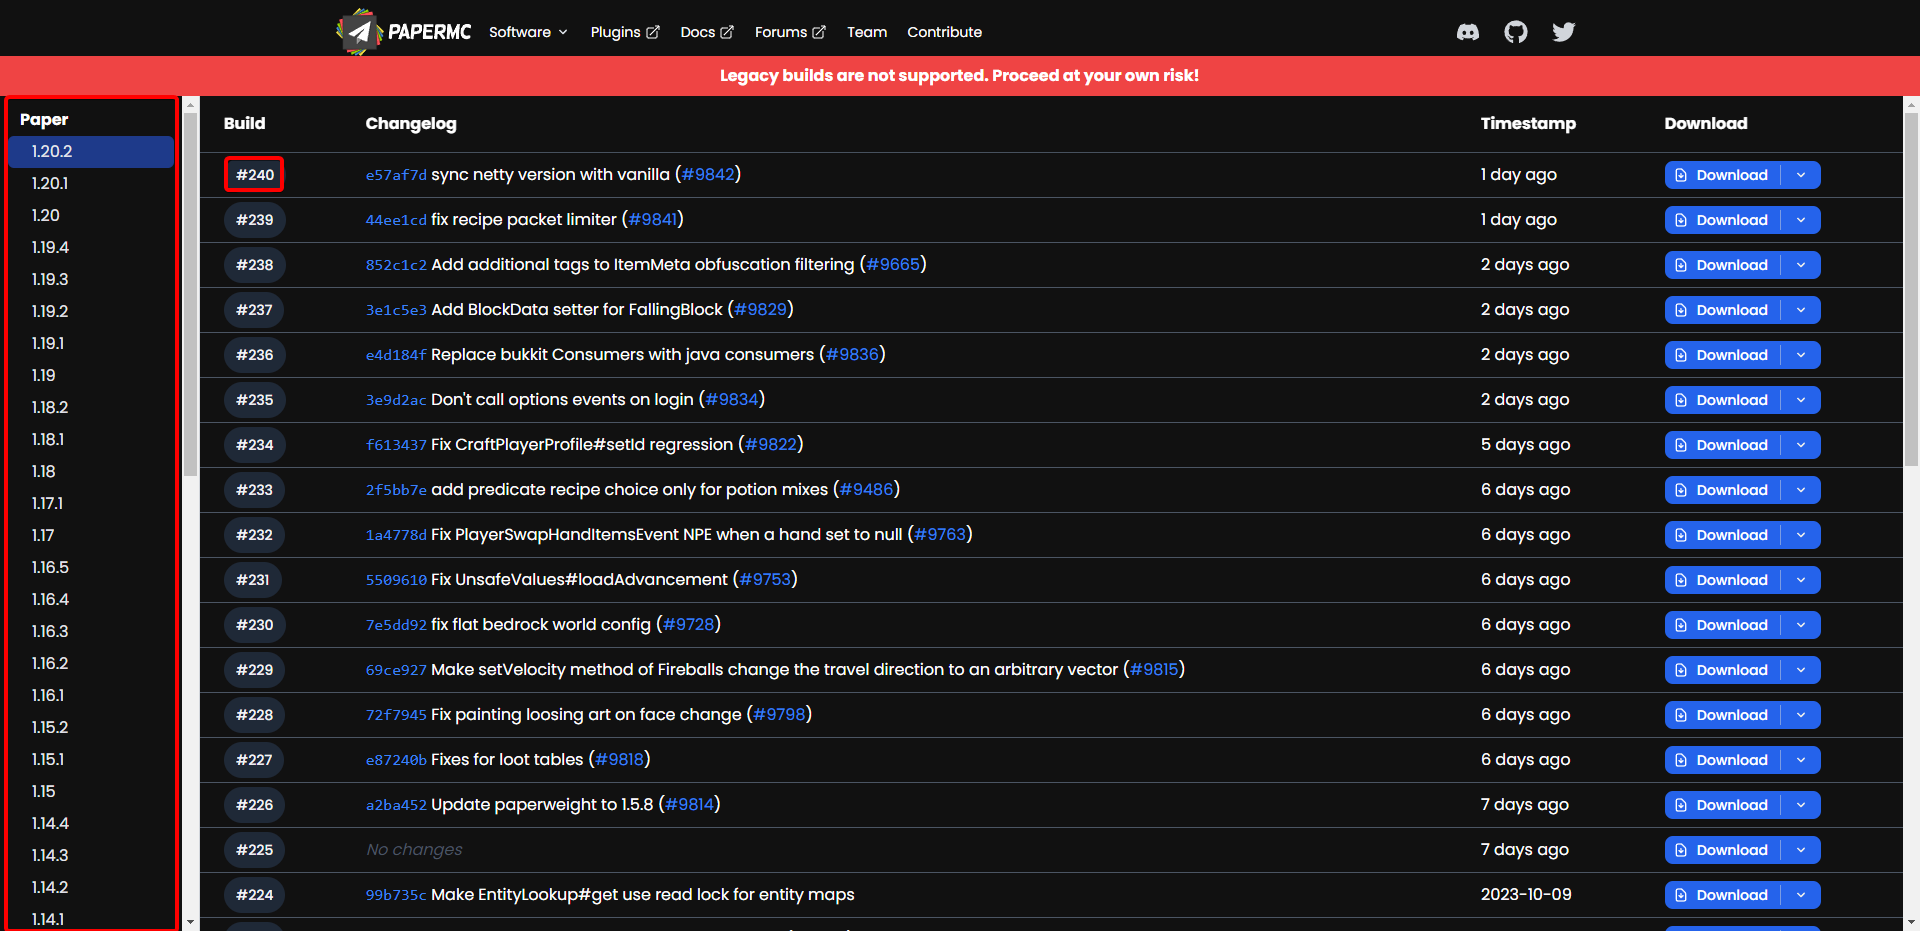Switch to version 1.16.5 builds
The image size is (1920, 931).
coord(50,567)
